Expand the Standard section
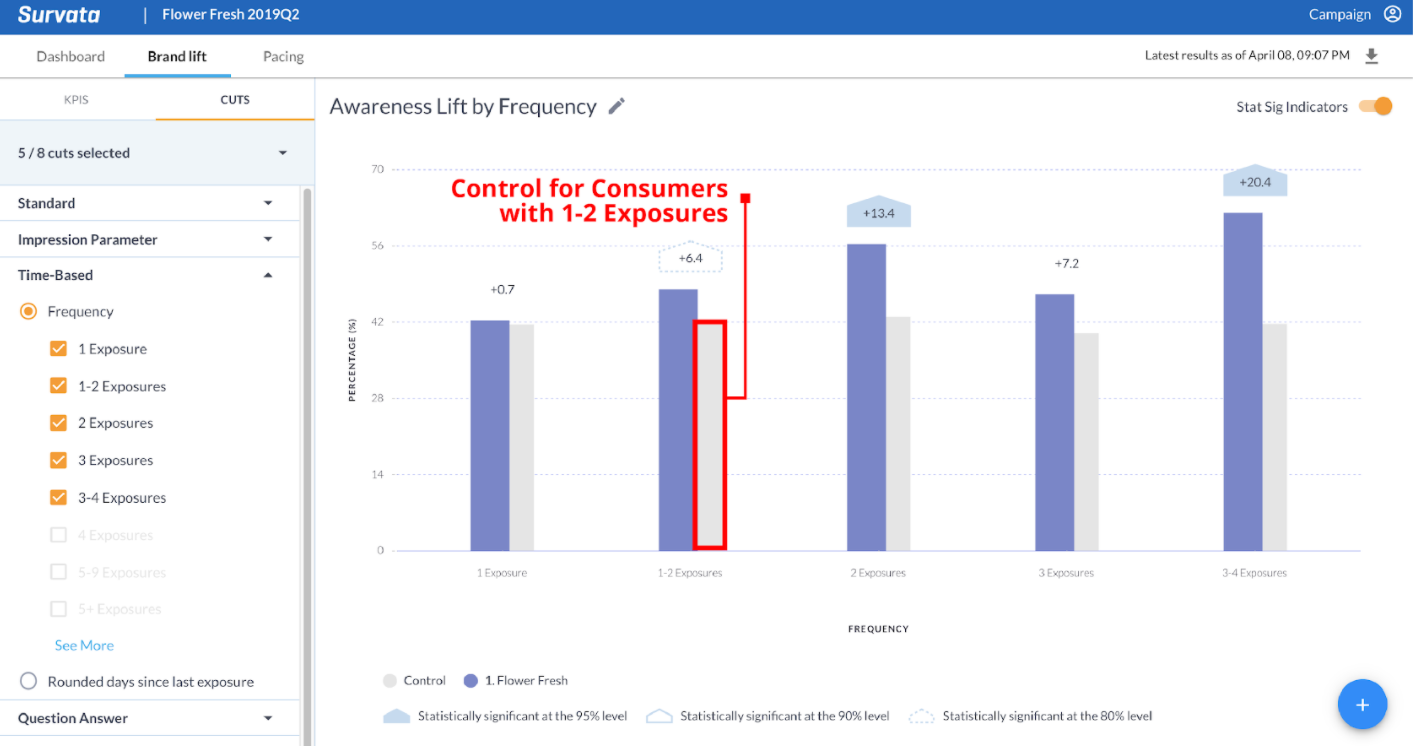 [x=150, y=203]
